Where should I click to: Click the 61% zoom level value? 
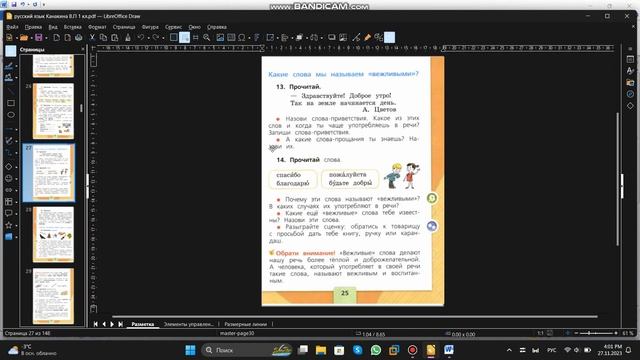coord(628,333)
